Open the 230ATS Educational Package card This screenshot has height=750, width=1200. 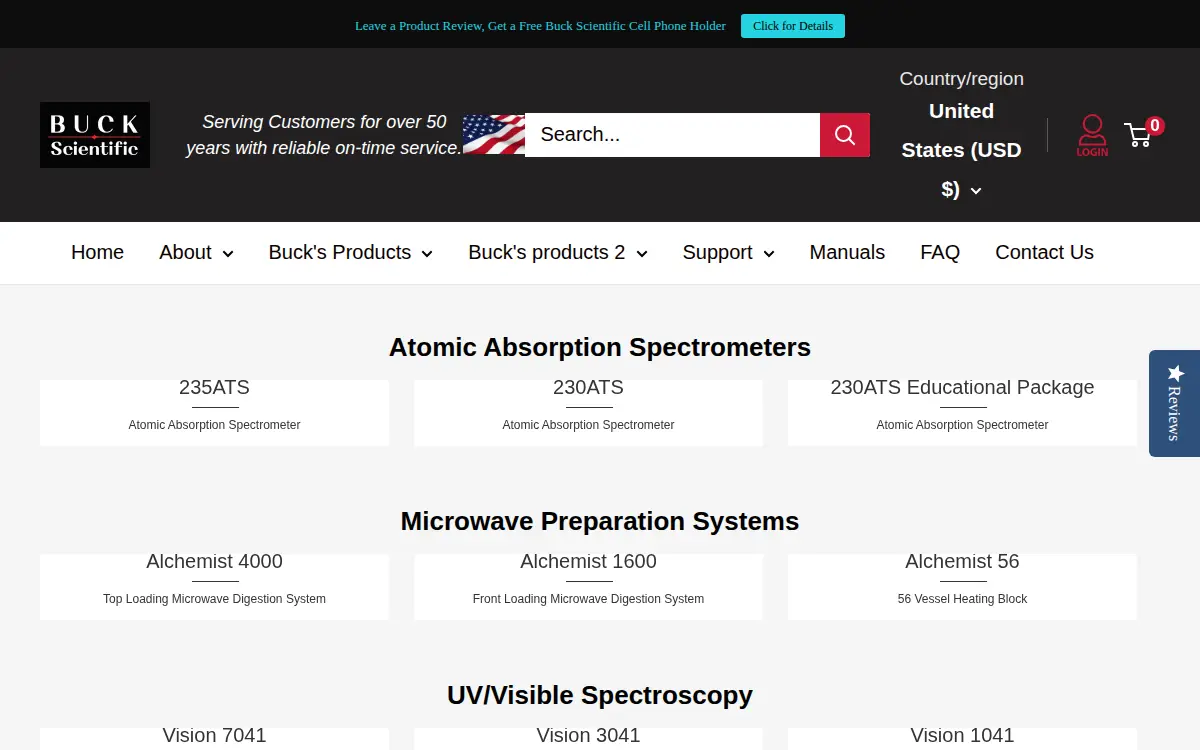tap(962, 412)
